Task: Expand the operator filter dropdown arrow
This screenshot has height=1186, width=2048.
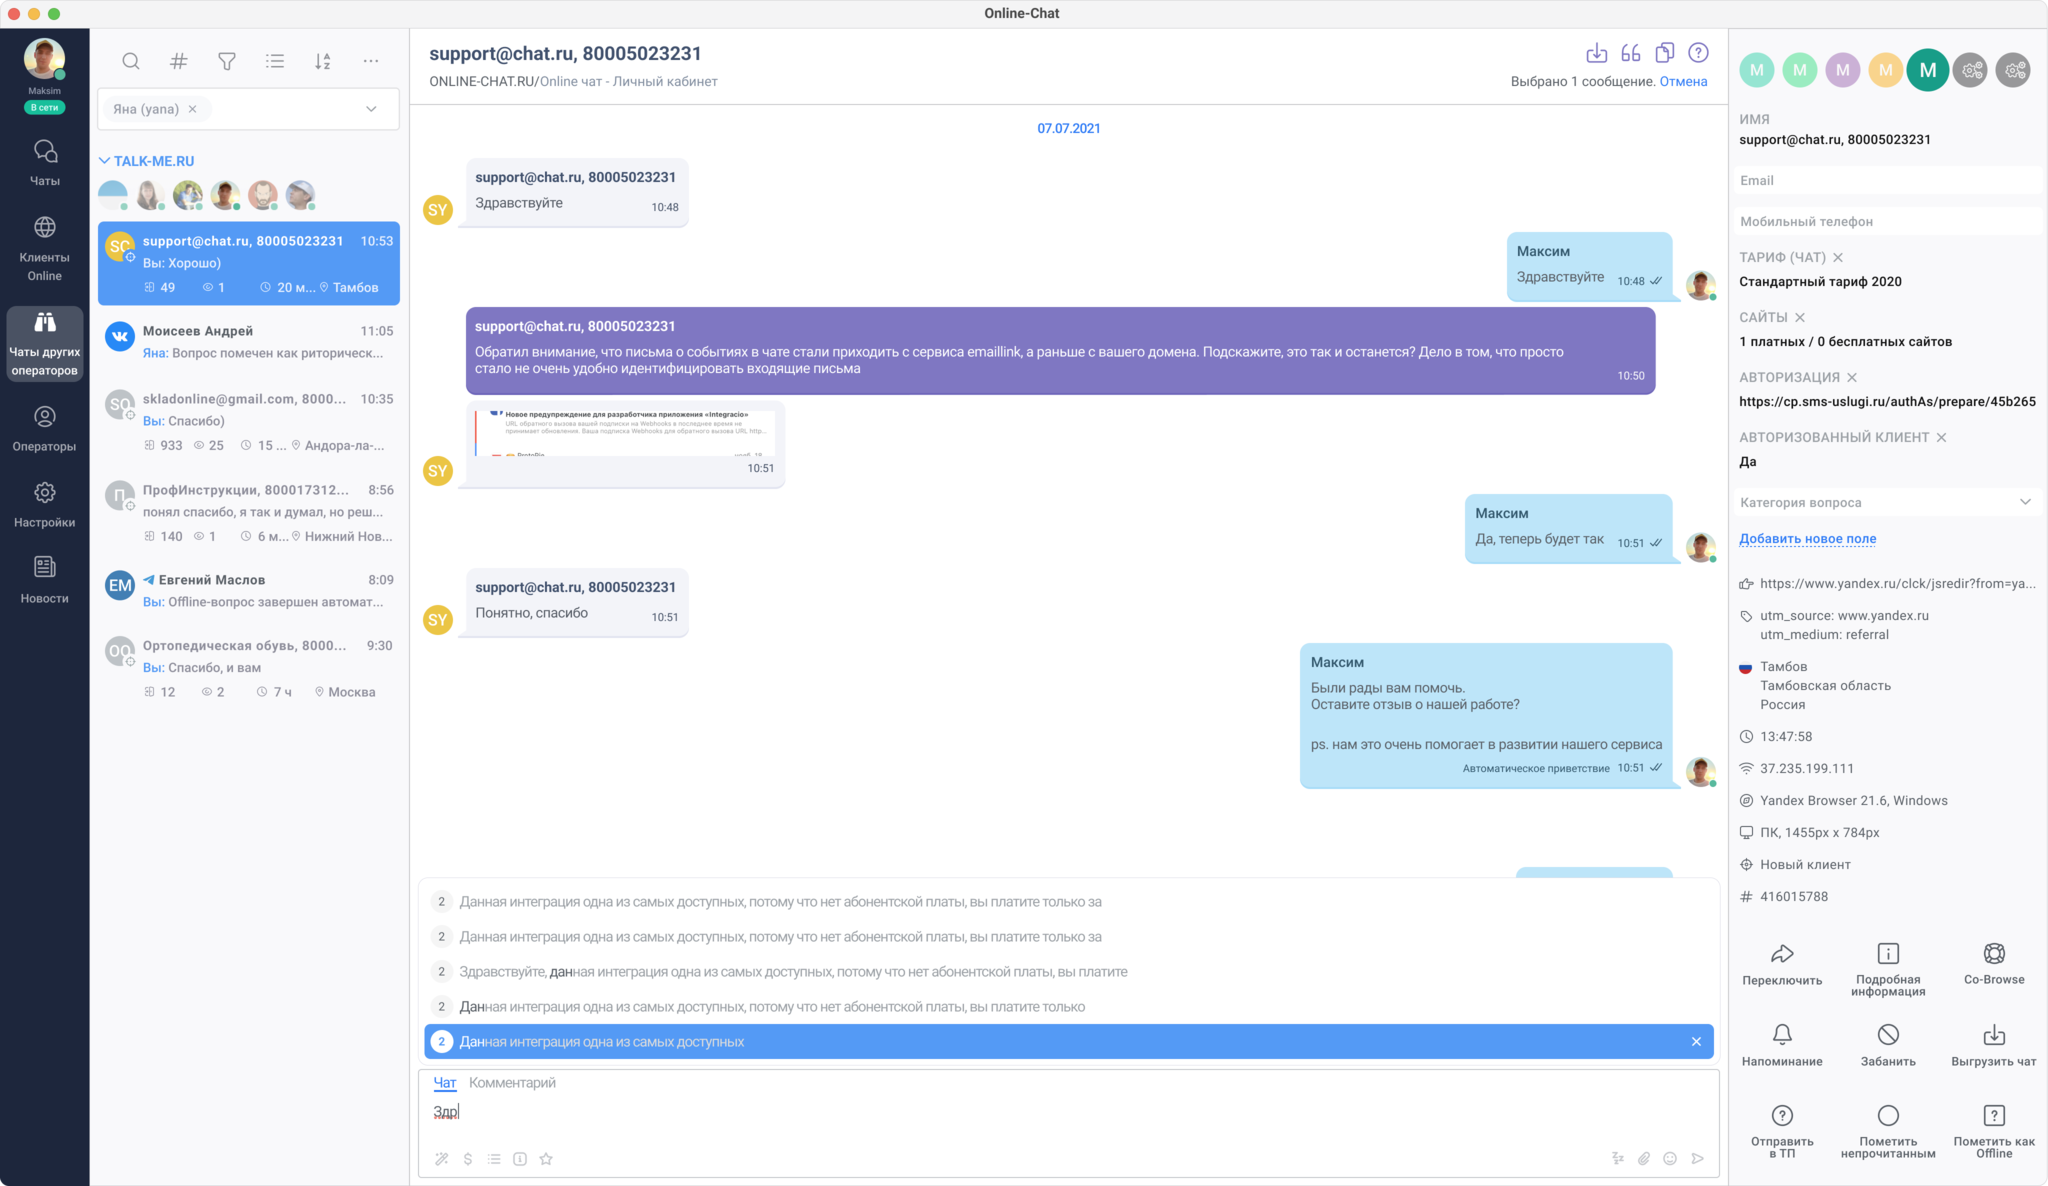Action: tap(371, 109)
